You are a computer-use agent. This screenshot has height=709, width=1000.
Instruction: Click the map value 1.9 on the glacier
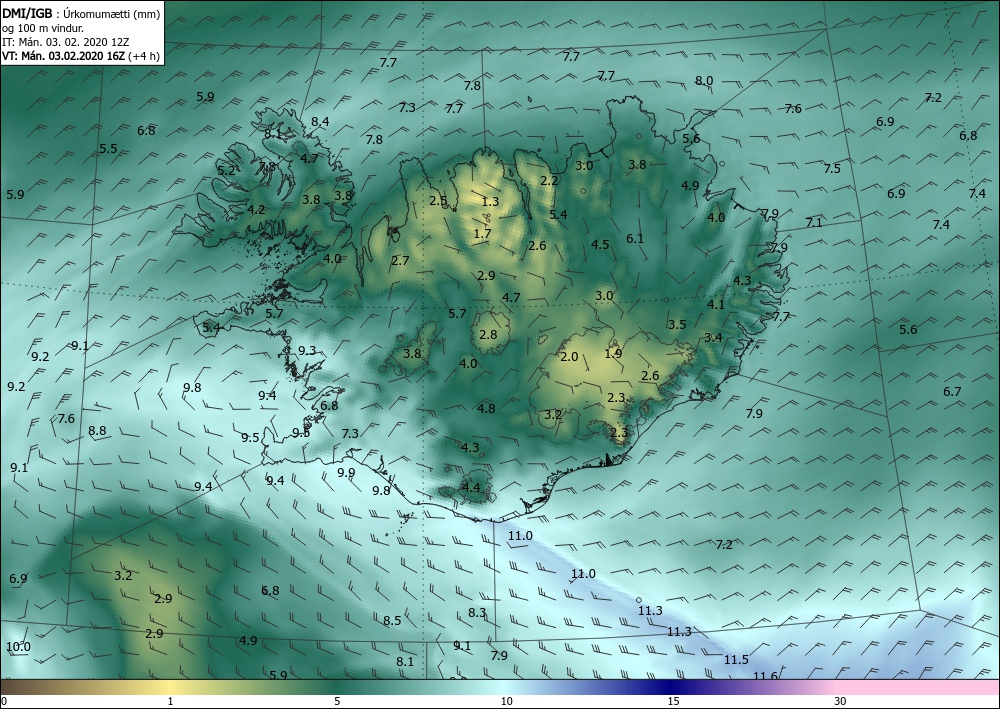pyautogui.click(x=614, y=353)
